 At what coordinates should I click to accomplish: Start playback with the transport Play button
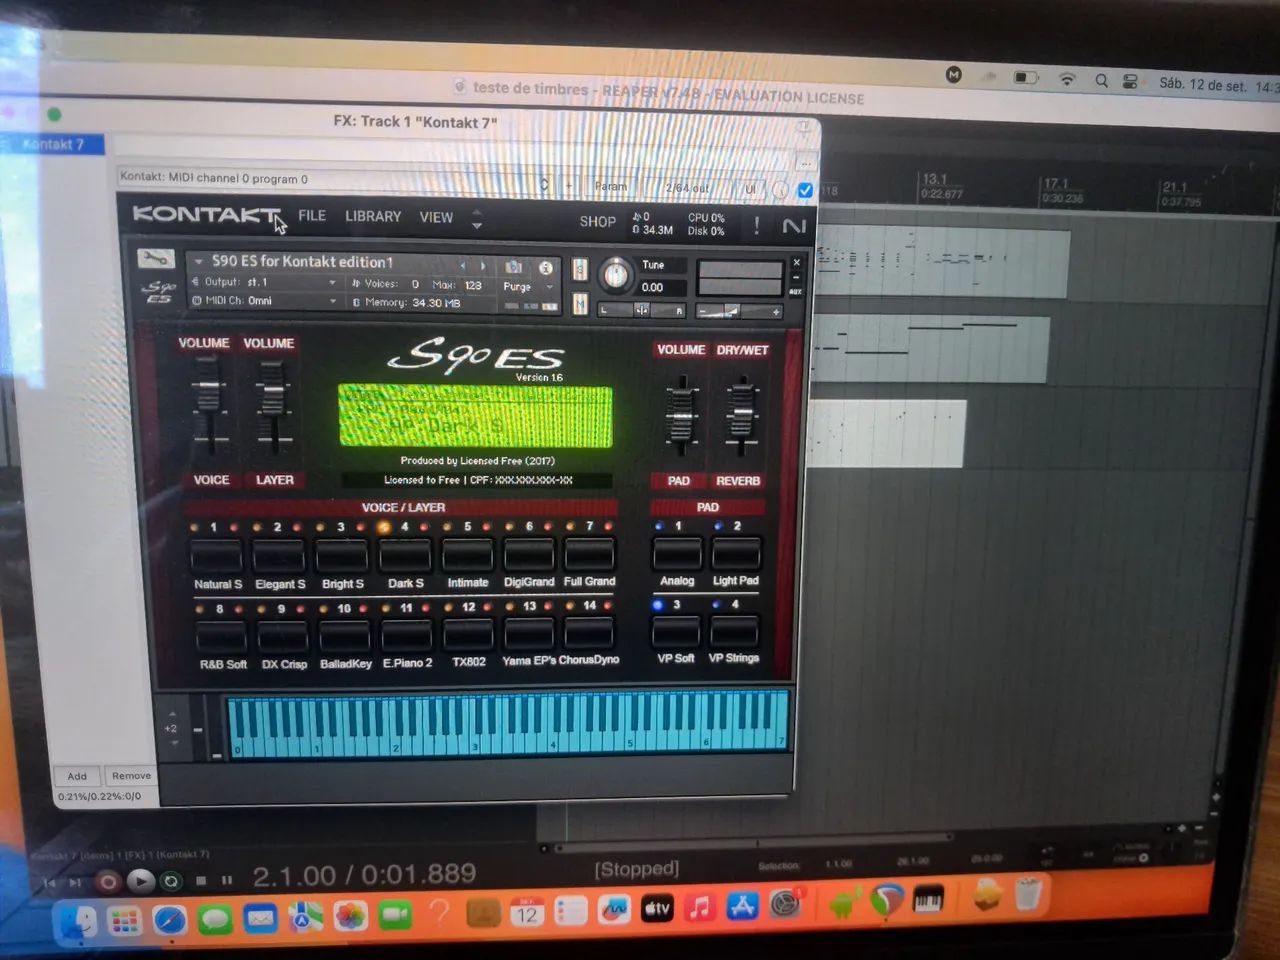[x=141, y=880]
